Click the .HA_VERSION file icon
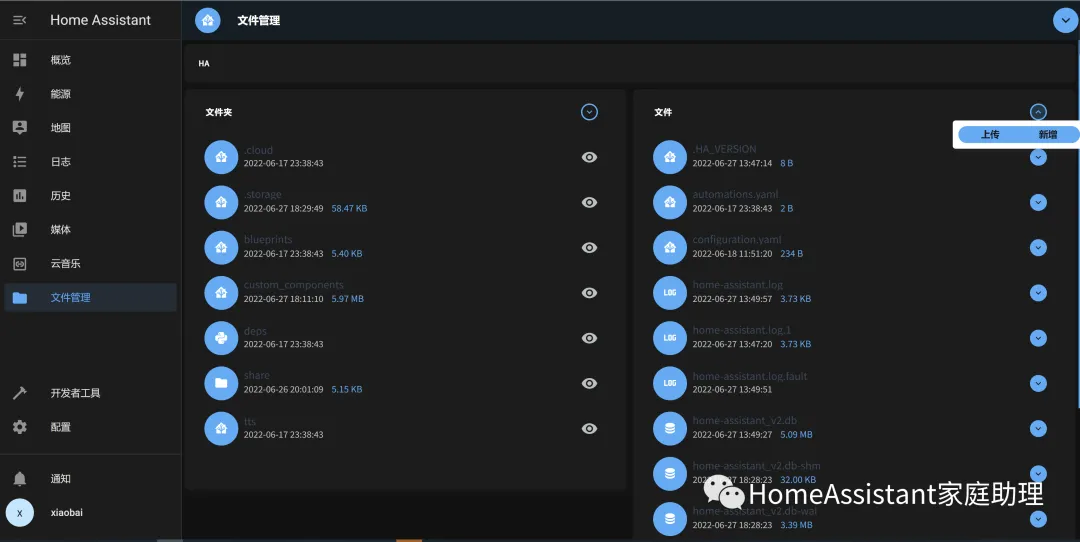This screenshot has height=542, width=1080. tap(670, 157)
